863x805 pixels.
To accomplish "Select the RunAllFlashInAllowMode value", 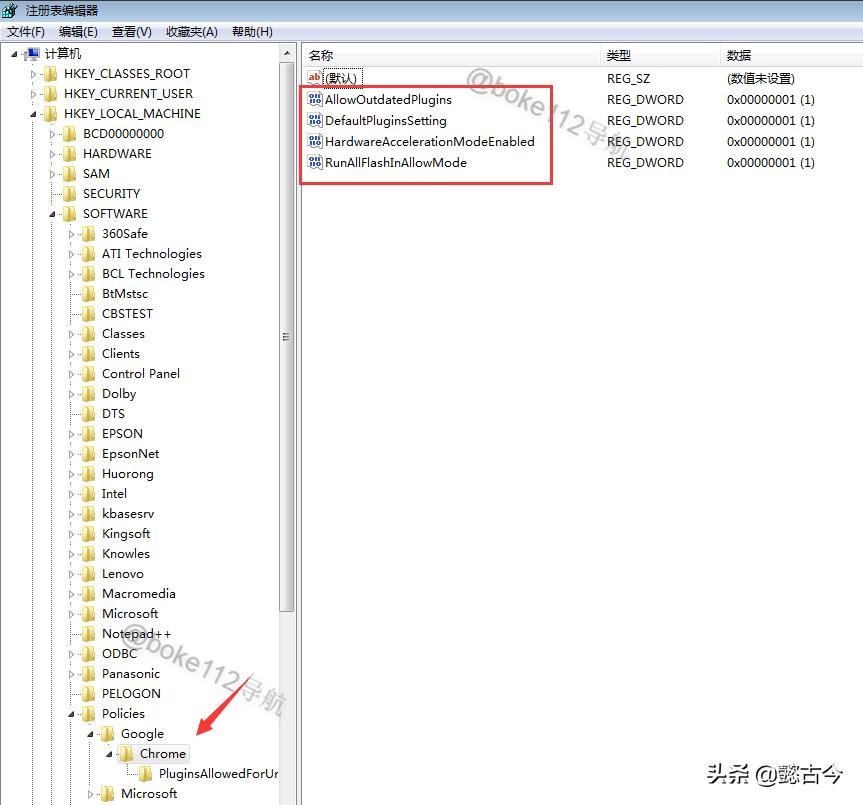I will tap(396, 162).
